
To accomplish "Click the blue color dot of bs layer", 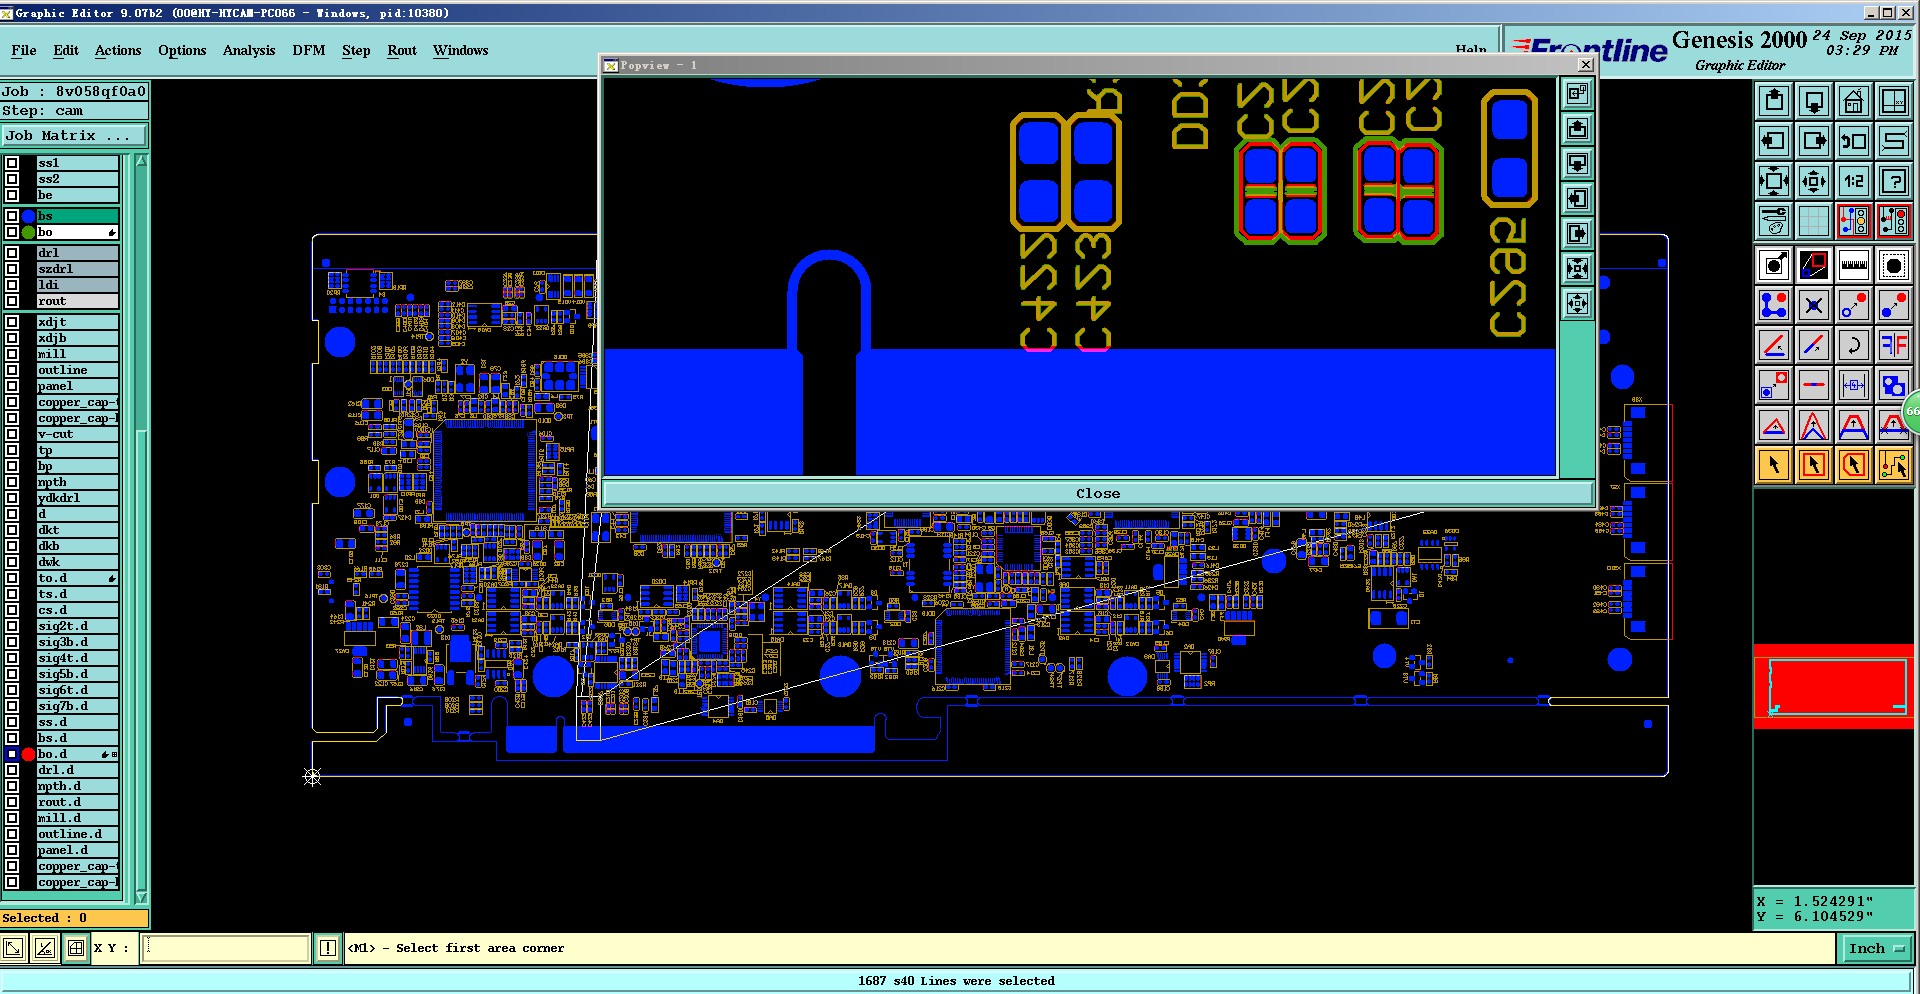I will pyautogui.click(x=28, y=216).
